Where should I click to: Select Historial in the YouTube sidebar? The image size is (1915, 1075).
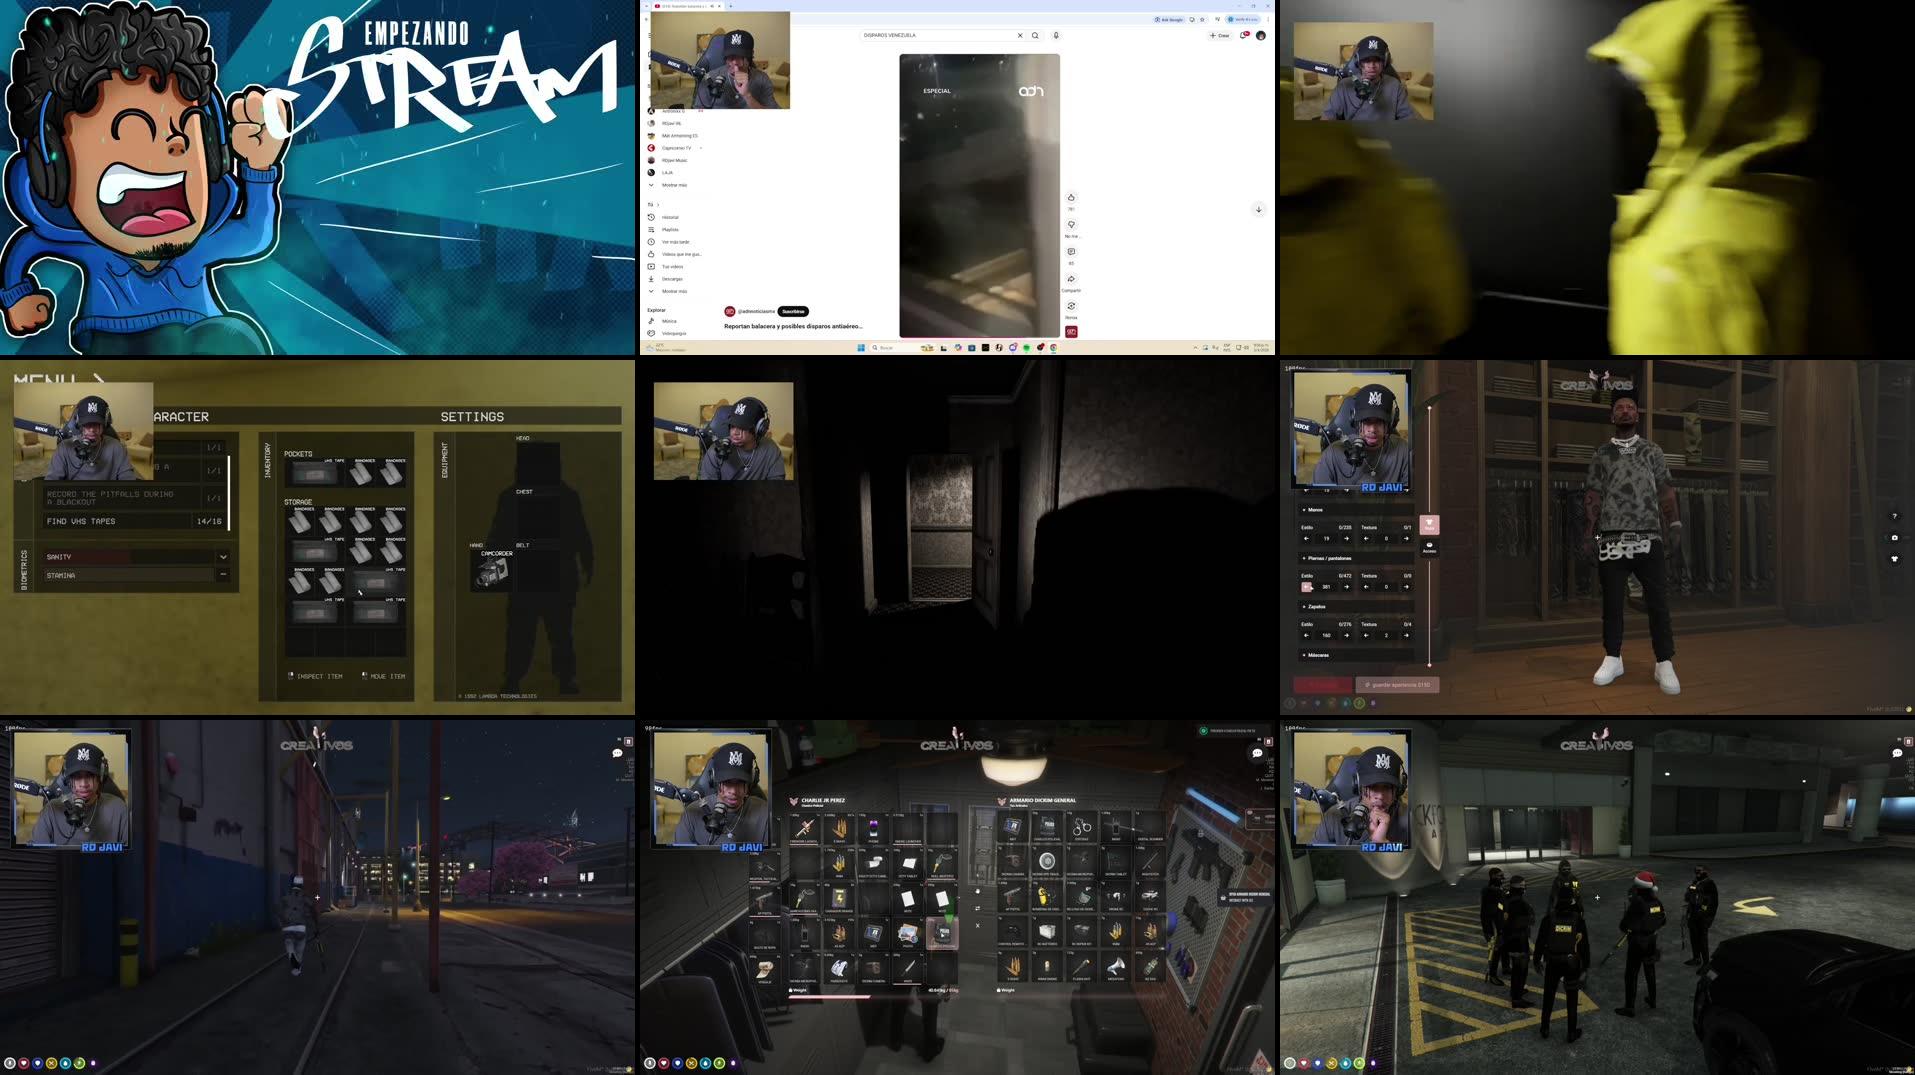click(672, 217)
